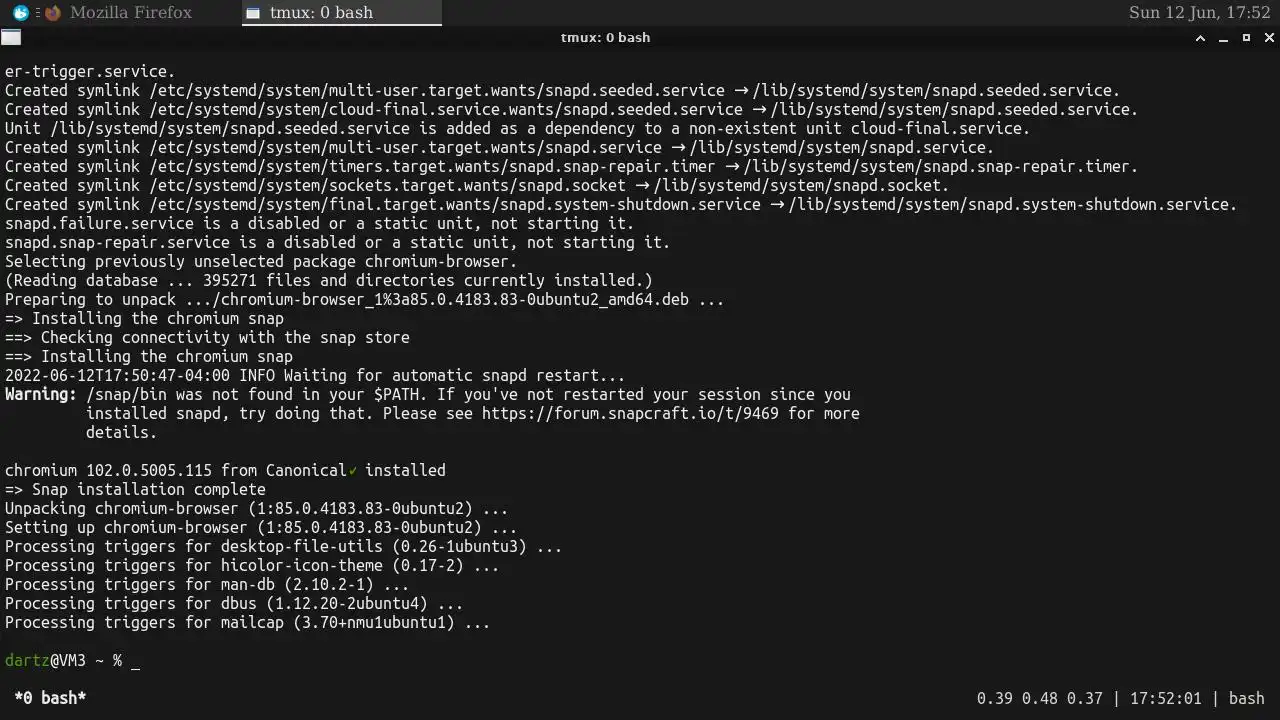Click the bold "Warning:" label in the terminal output
The image size is (1280, 720).
[41, 395]
